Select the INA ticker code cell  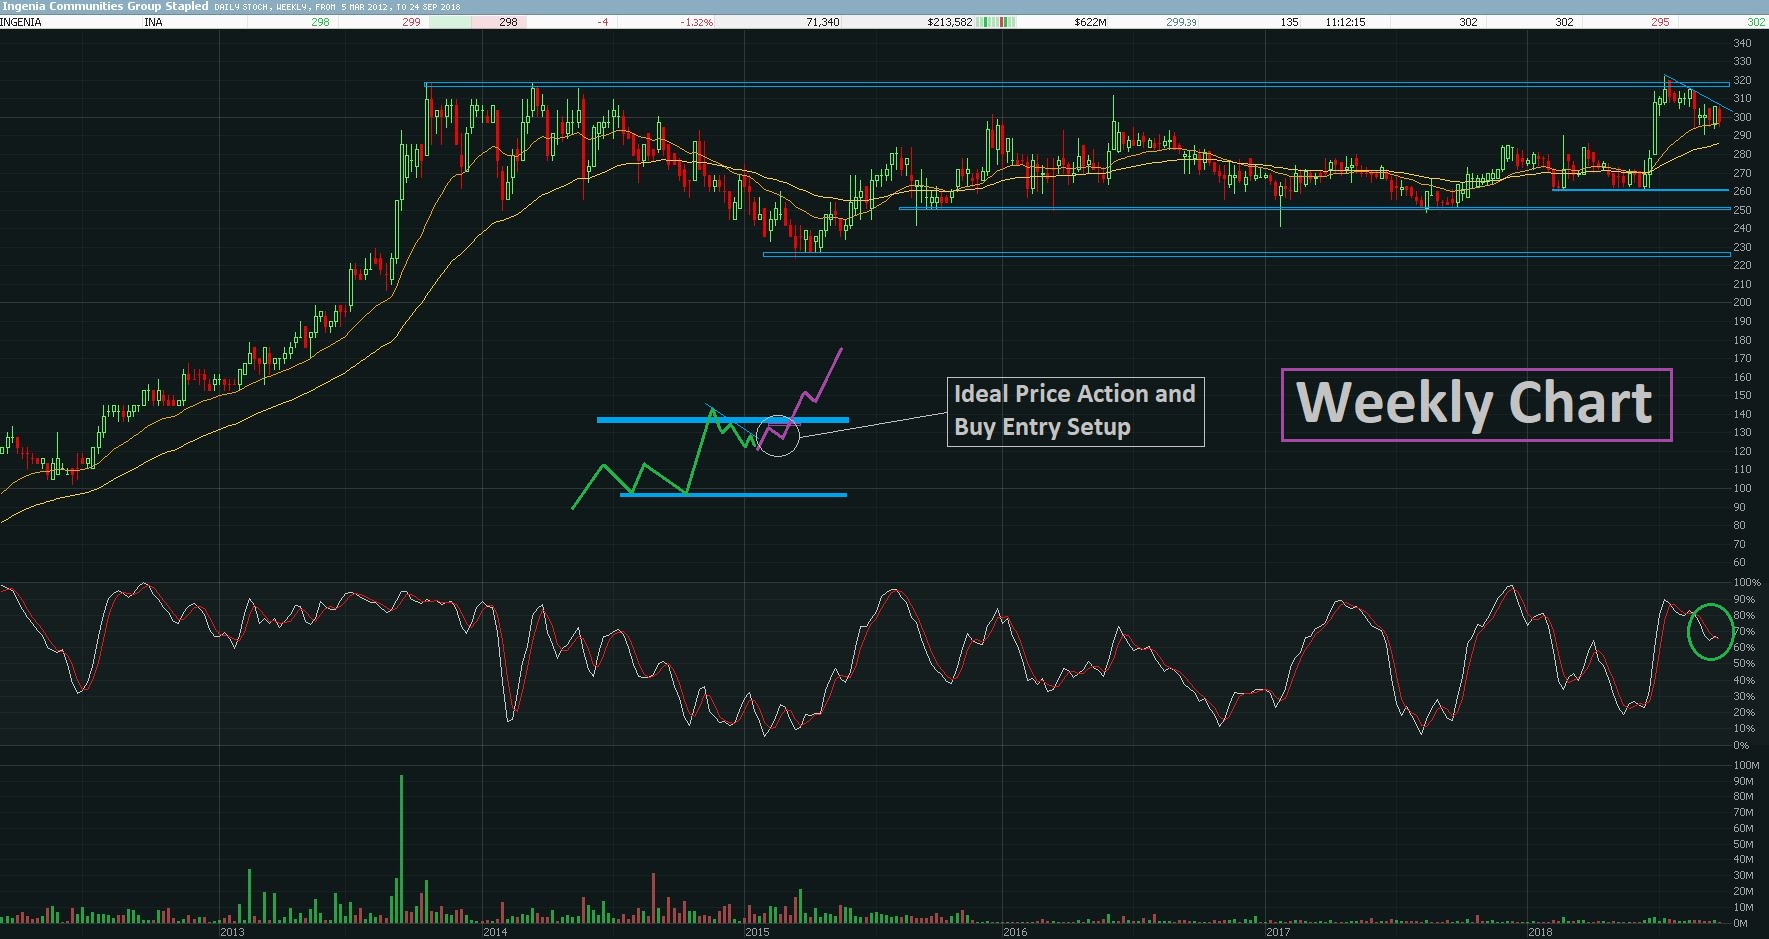pyautogui.click(x=153, y=22)
